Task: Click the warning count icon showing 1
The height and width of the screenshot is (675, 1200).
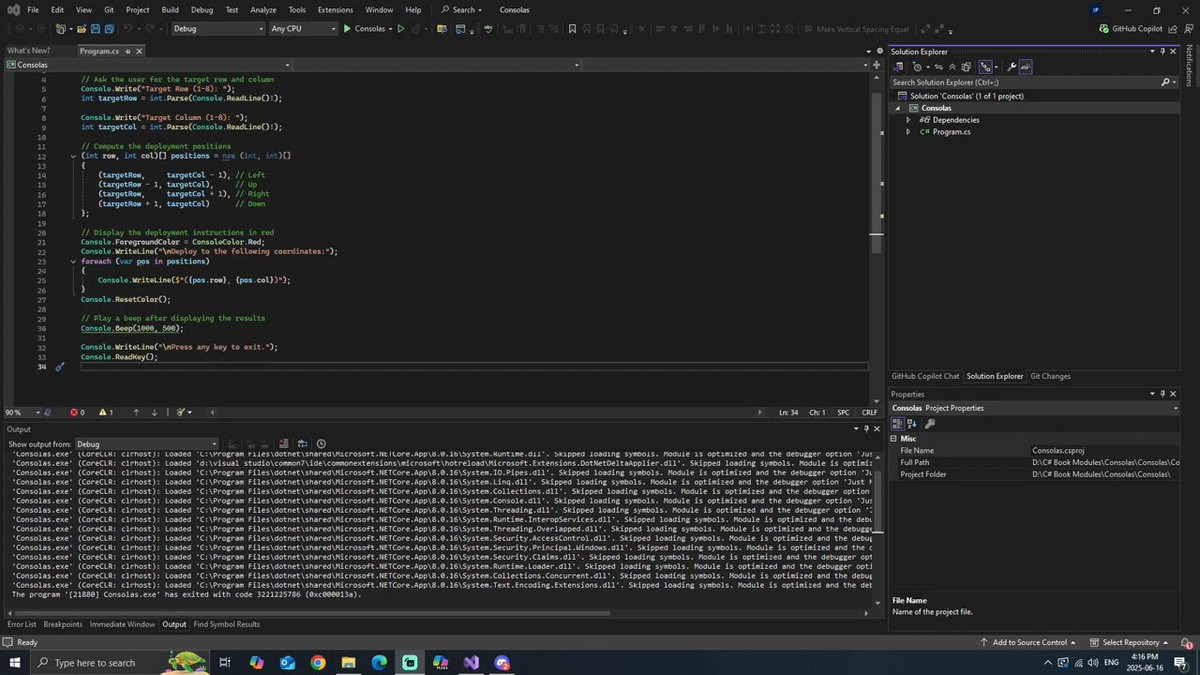Action: point(104,412)
